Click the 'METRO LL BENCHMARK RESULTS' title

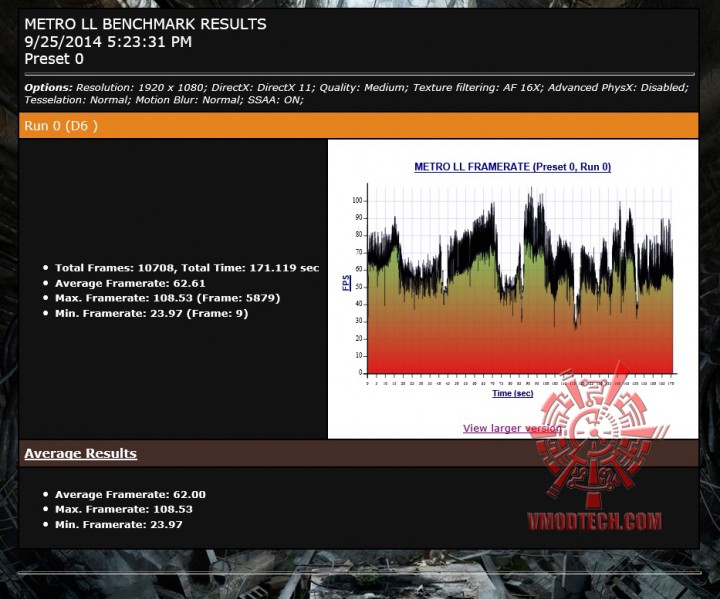coord(145,24)
